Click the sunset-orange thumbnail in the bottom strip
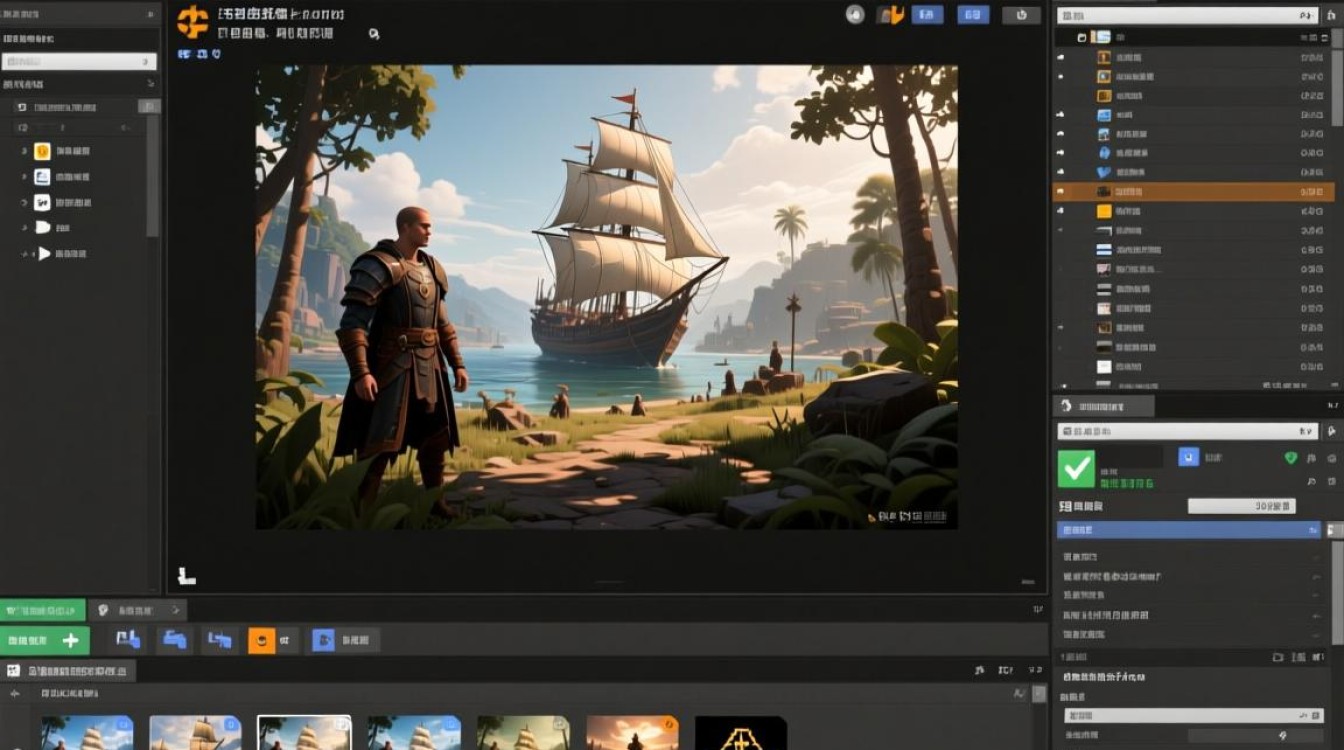The width and height of the screenshot is (1344, 750). [x=632, y=733]
